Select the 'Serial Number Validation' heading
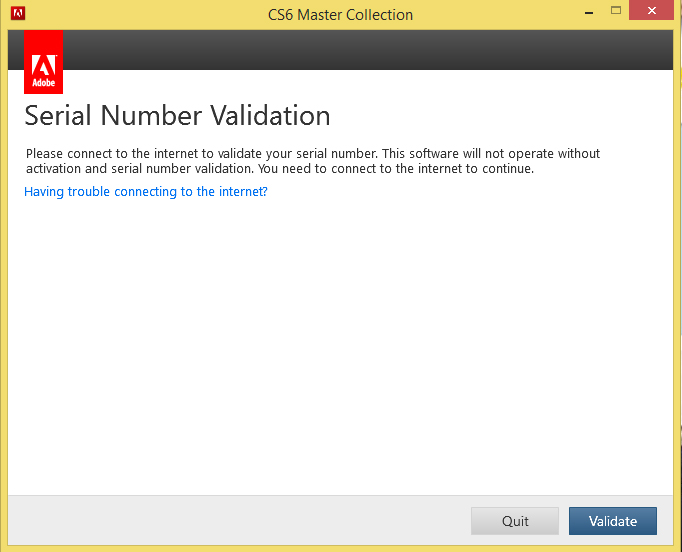The height and width of the screenshot is (552, 682). pyautogui.click(x=177, y=116)
